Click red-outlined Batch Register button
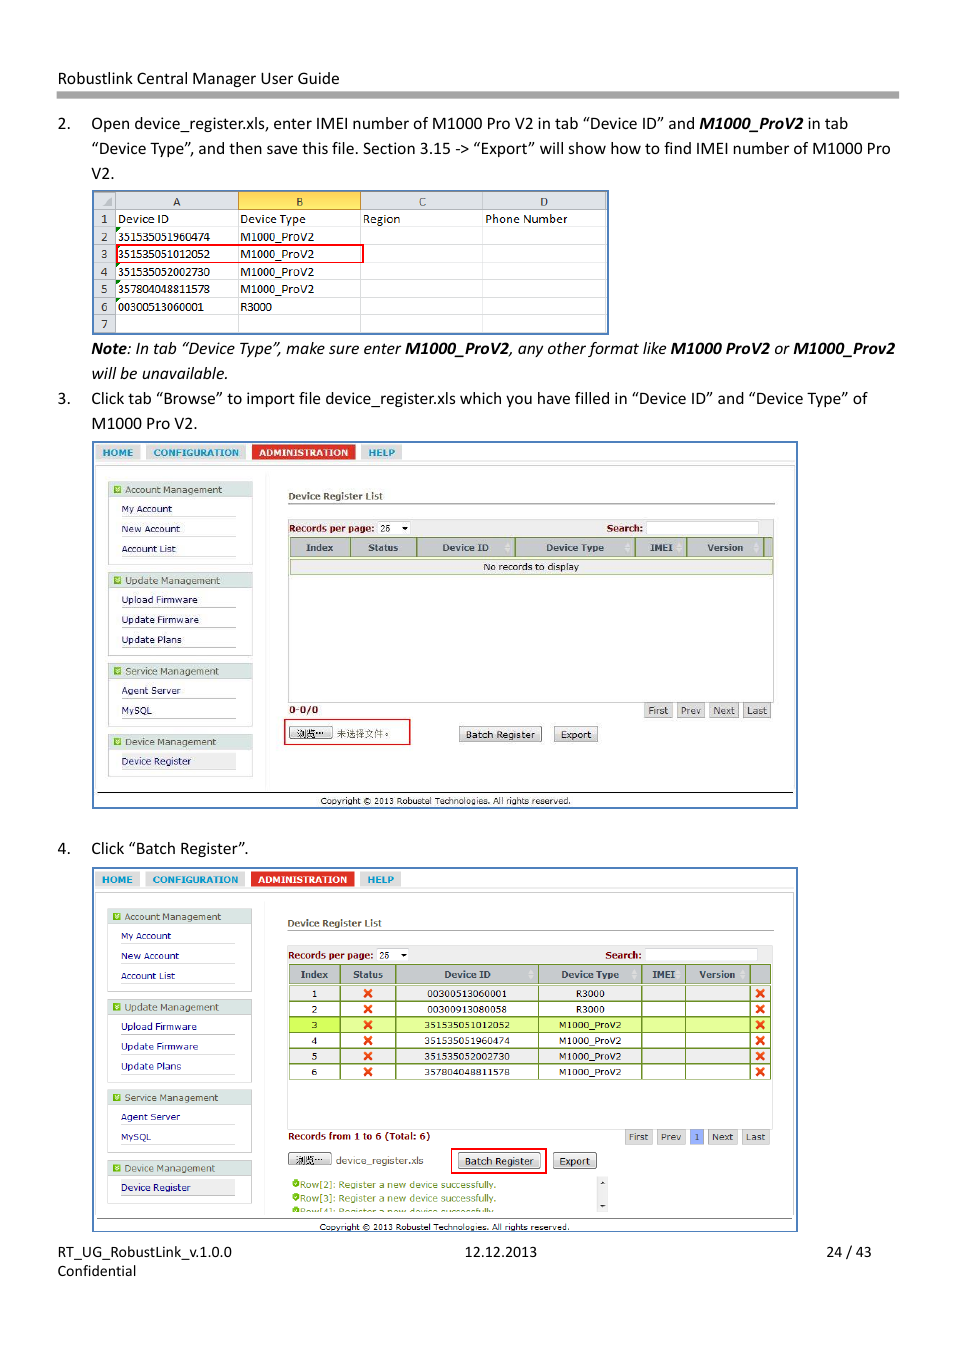 pos(499,1161)
